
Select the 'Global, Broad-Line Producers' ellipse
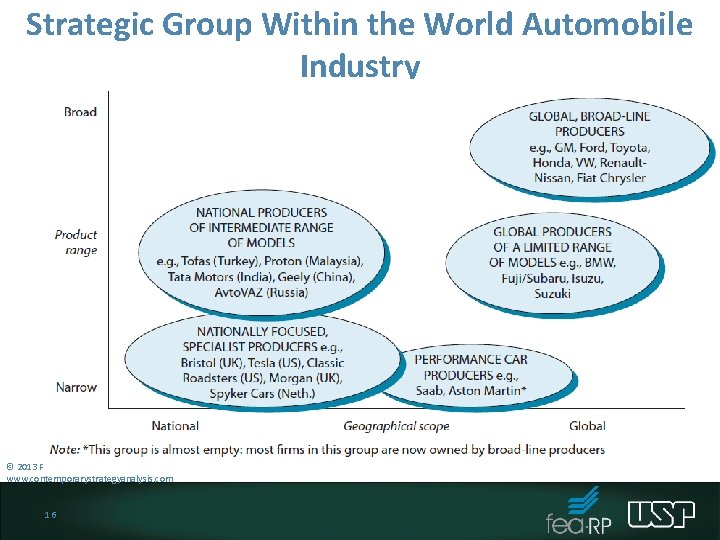coord(591,149)
